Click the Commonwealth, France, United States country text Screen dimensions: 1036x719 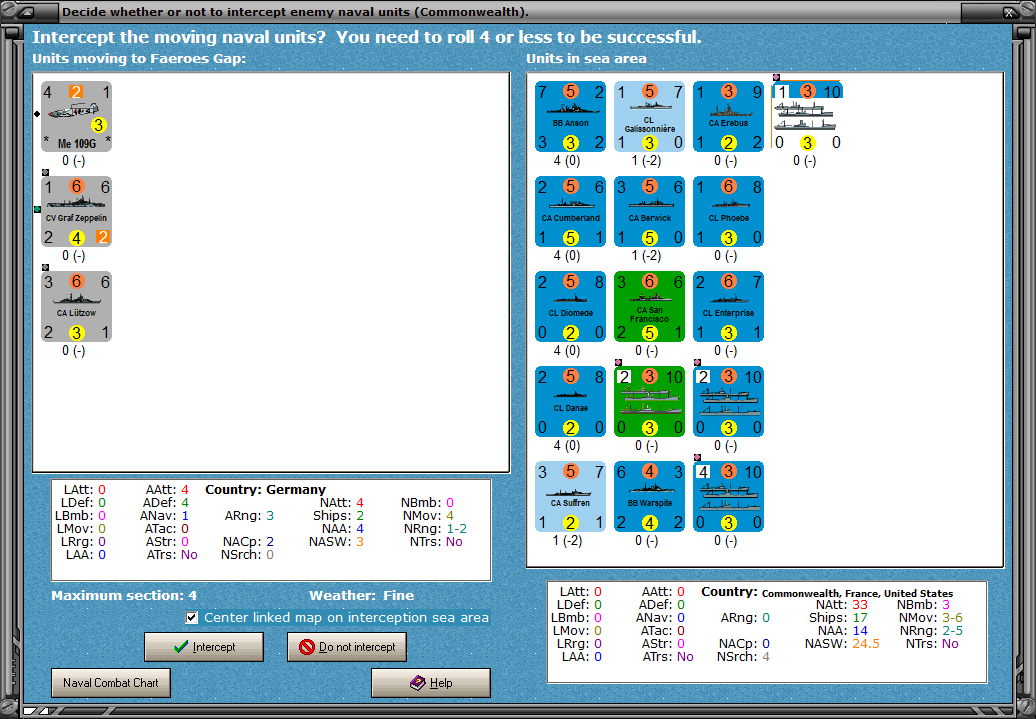(857, 593)
